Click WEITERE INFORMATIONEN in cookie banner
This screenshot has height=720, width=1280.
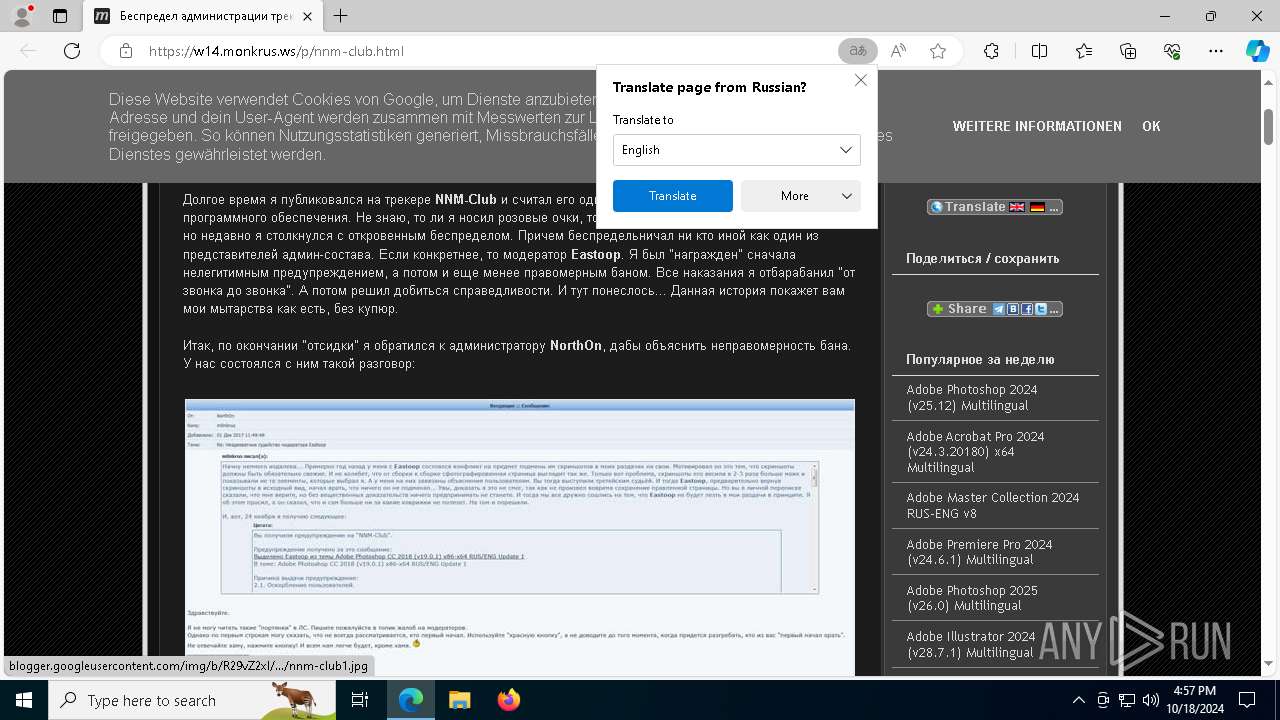[x=1037, y=126]
